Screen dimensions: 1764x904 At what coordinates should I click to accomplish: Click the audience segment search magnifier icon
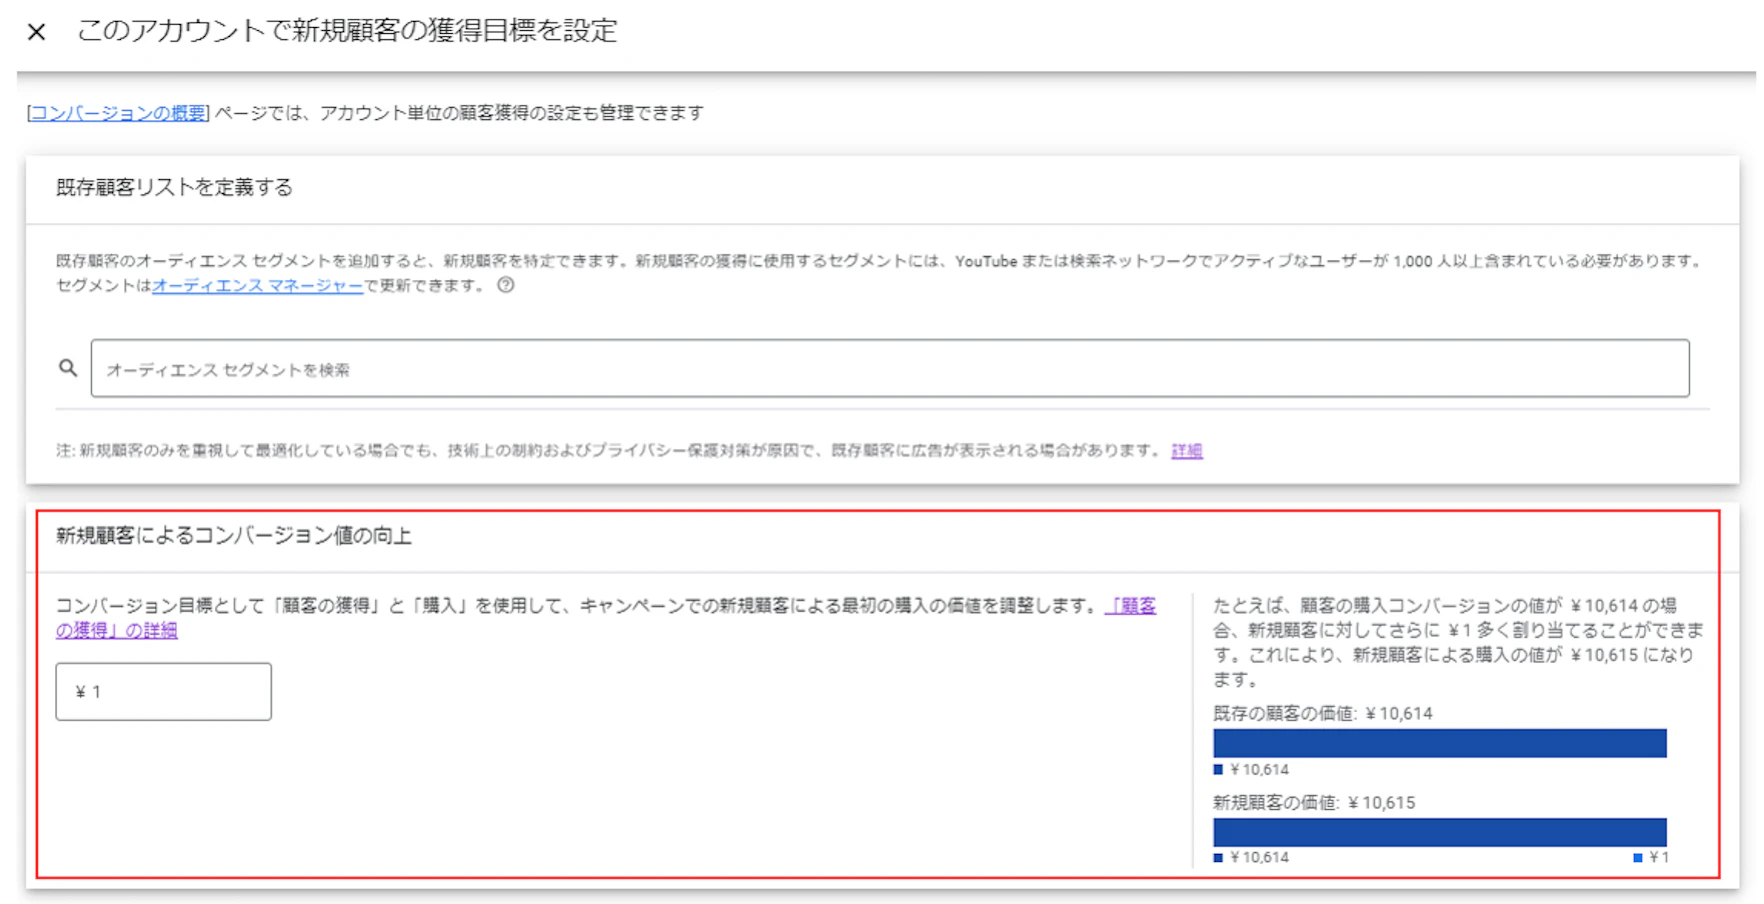pyautogui.click(x=67, y=368)
